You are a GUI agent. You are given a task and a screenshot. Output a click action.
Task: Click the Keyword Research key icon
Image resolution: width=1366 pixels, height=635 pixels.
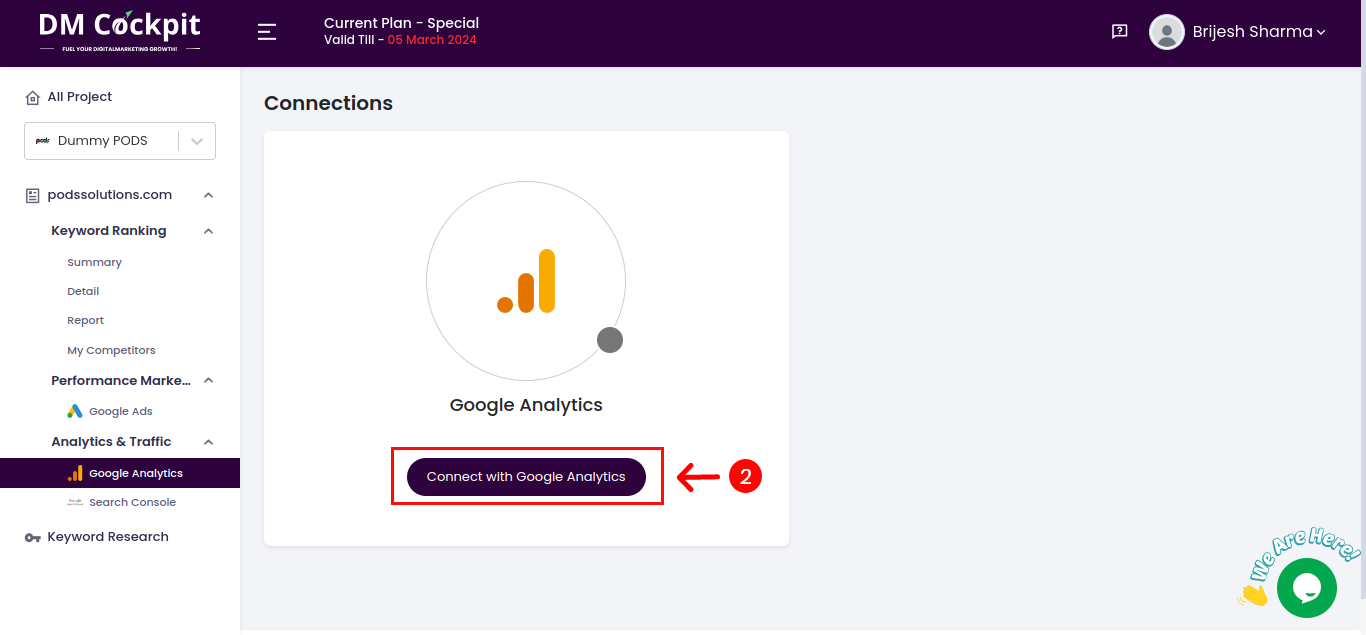[x=31, y=536]
